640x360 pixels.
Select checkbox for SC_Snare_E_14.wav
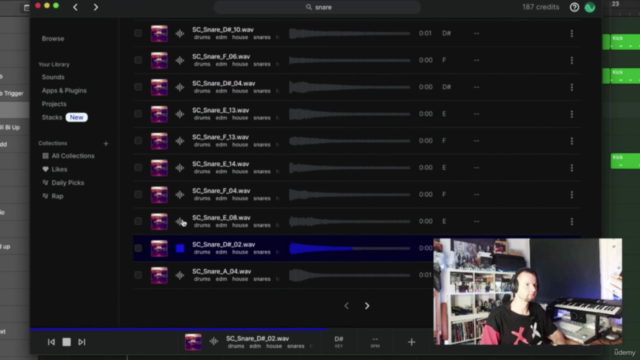tap(138, 168)
